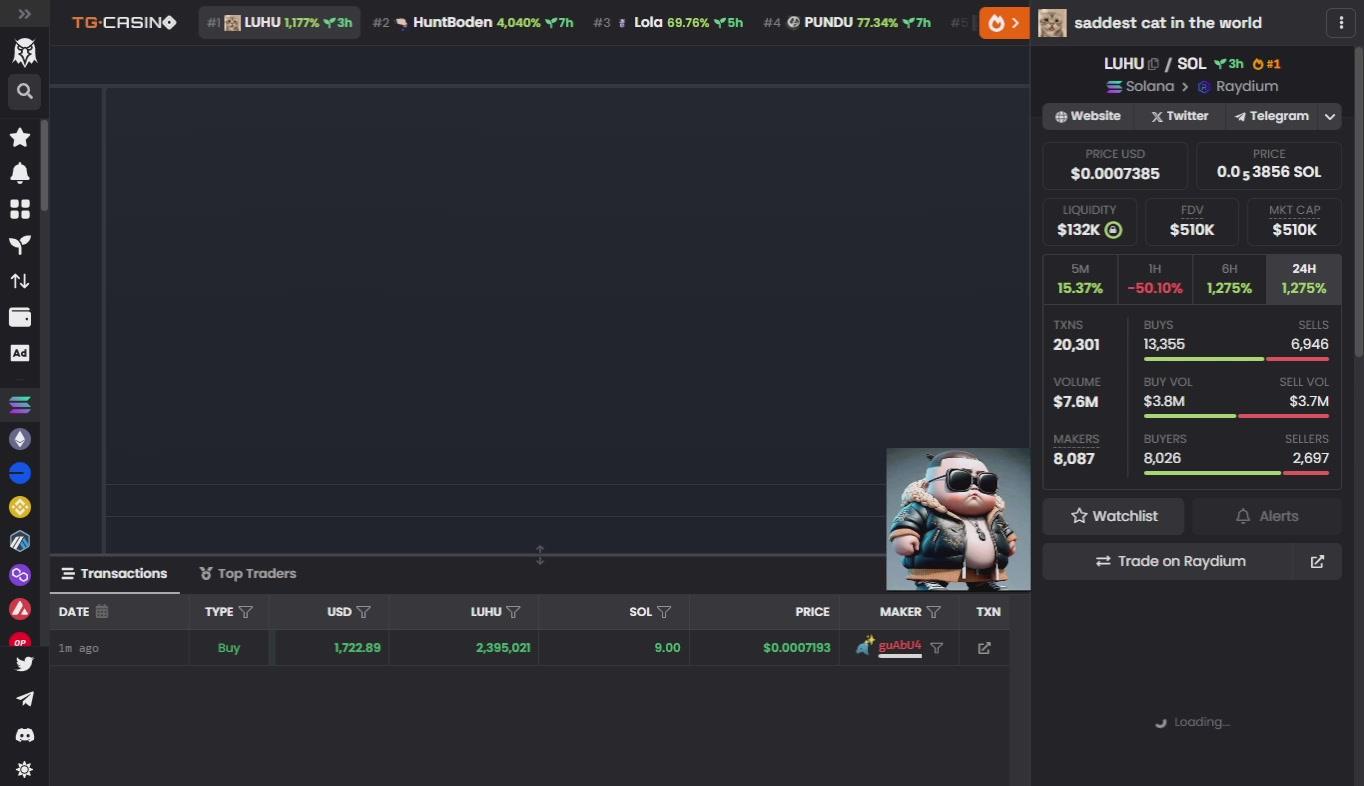This screenshot has height=786, width=1364.
Task: Open the wallet portfolio icon
Action: point(20,317)
